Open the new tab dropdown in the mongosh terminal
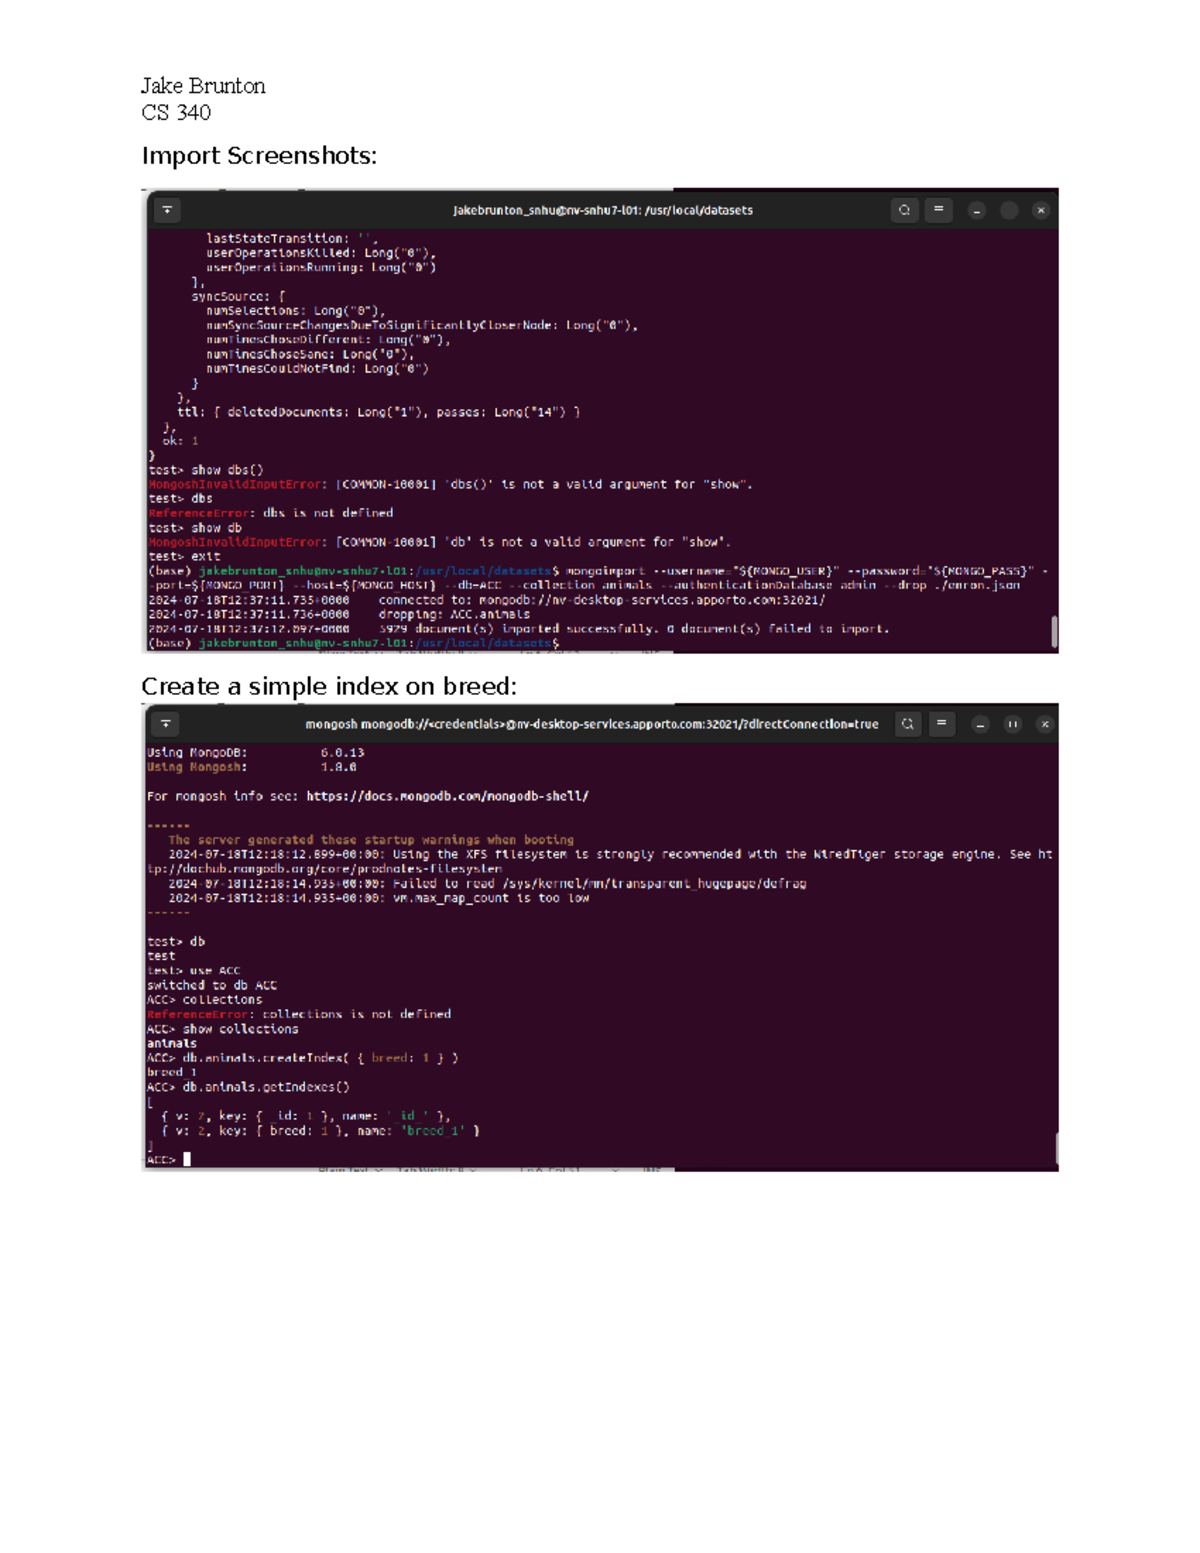The image size is (1200, 1553). (x=166, y=724)
